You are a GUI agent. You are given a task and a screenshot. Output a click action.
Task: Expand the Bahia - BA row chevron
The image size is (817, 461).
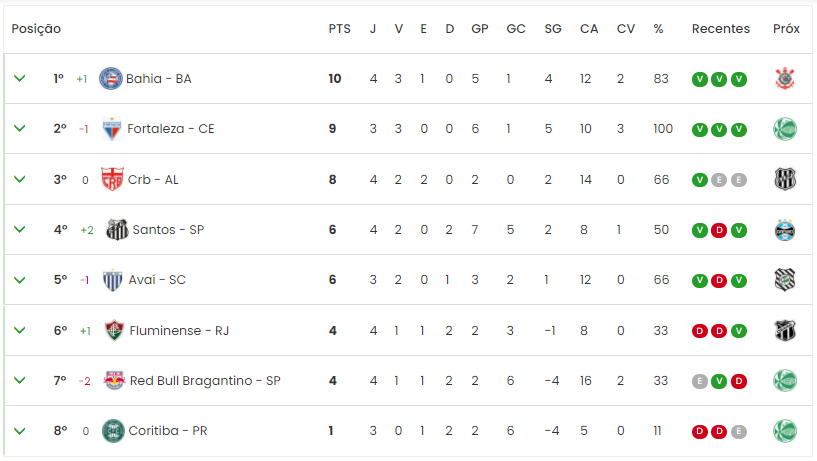(20, 79)
